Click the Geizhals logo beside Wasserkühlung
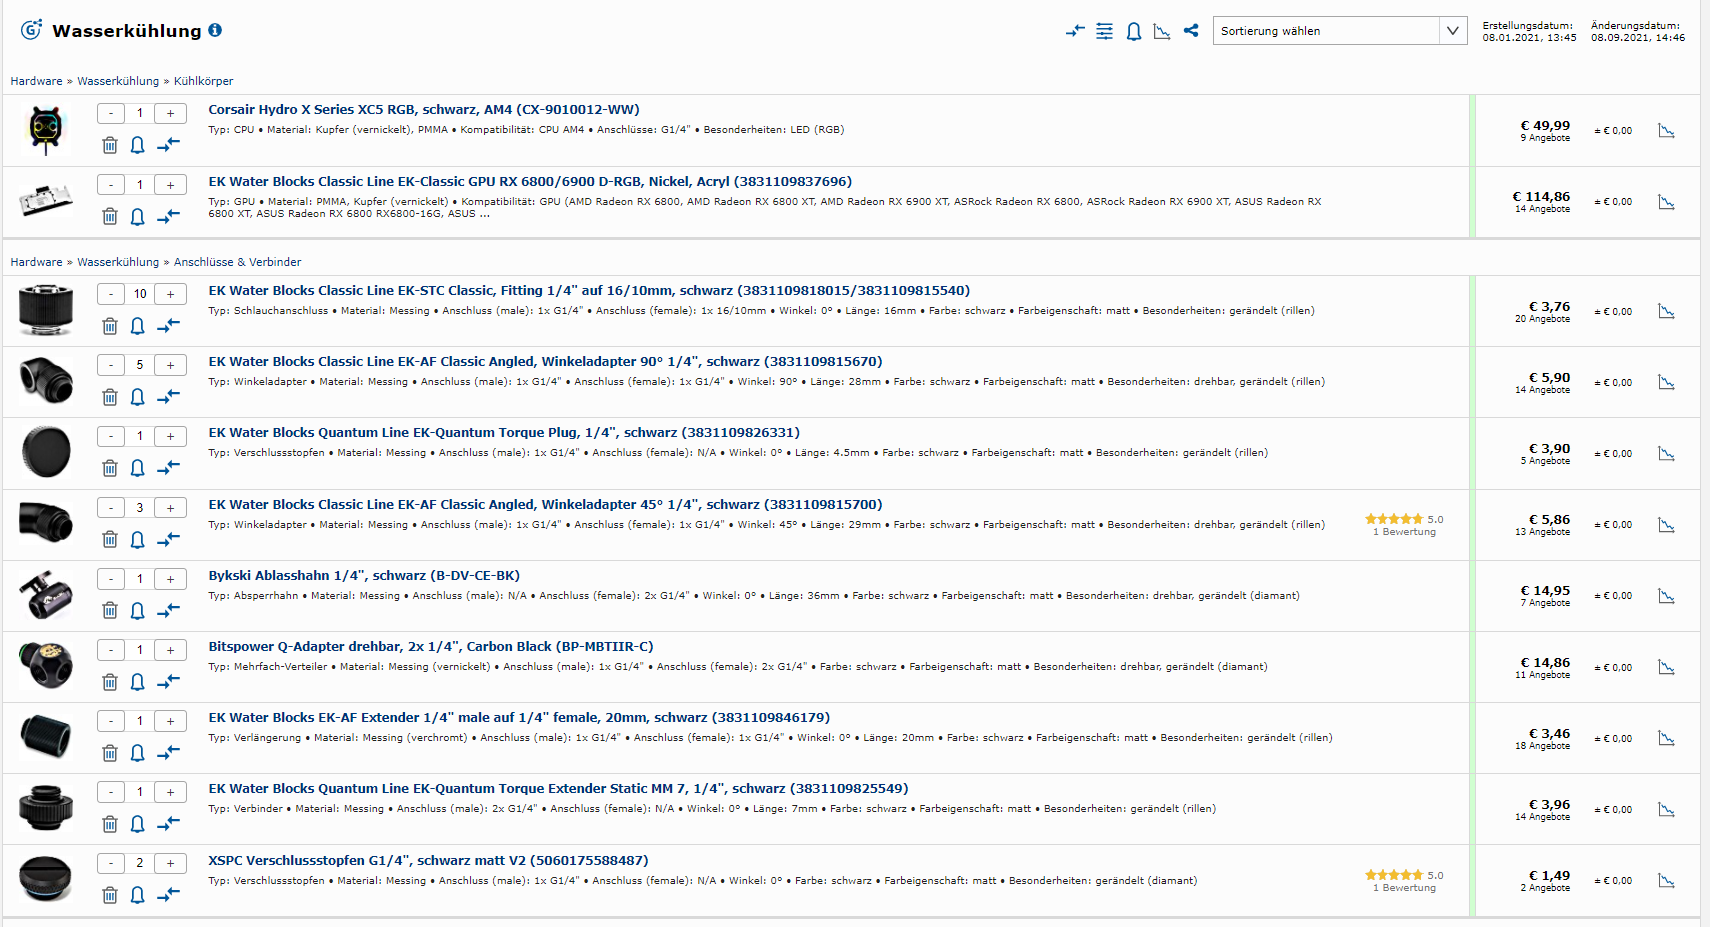Image resolution: width=1710 pixels, height=927 pixels. point(32,30)
